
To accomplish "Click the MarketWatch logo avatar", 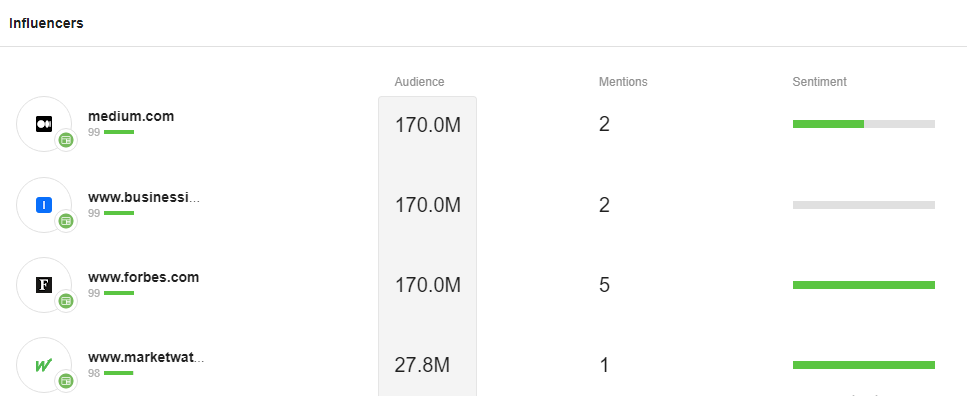I will coord(44,365).
